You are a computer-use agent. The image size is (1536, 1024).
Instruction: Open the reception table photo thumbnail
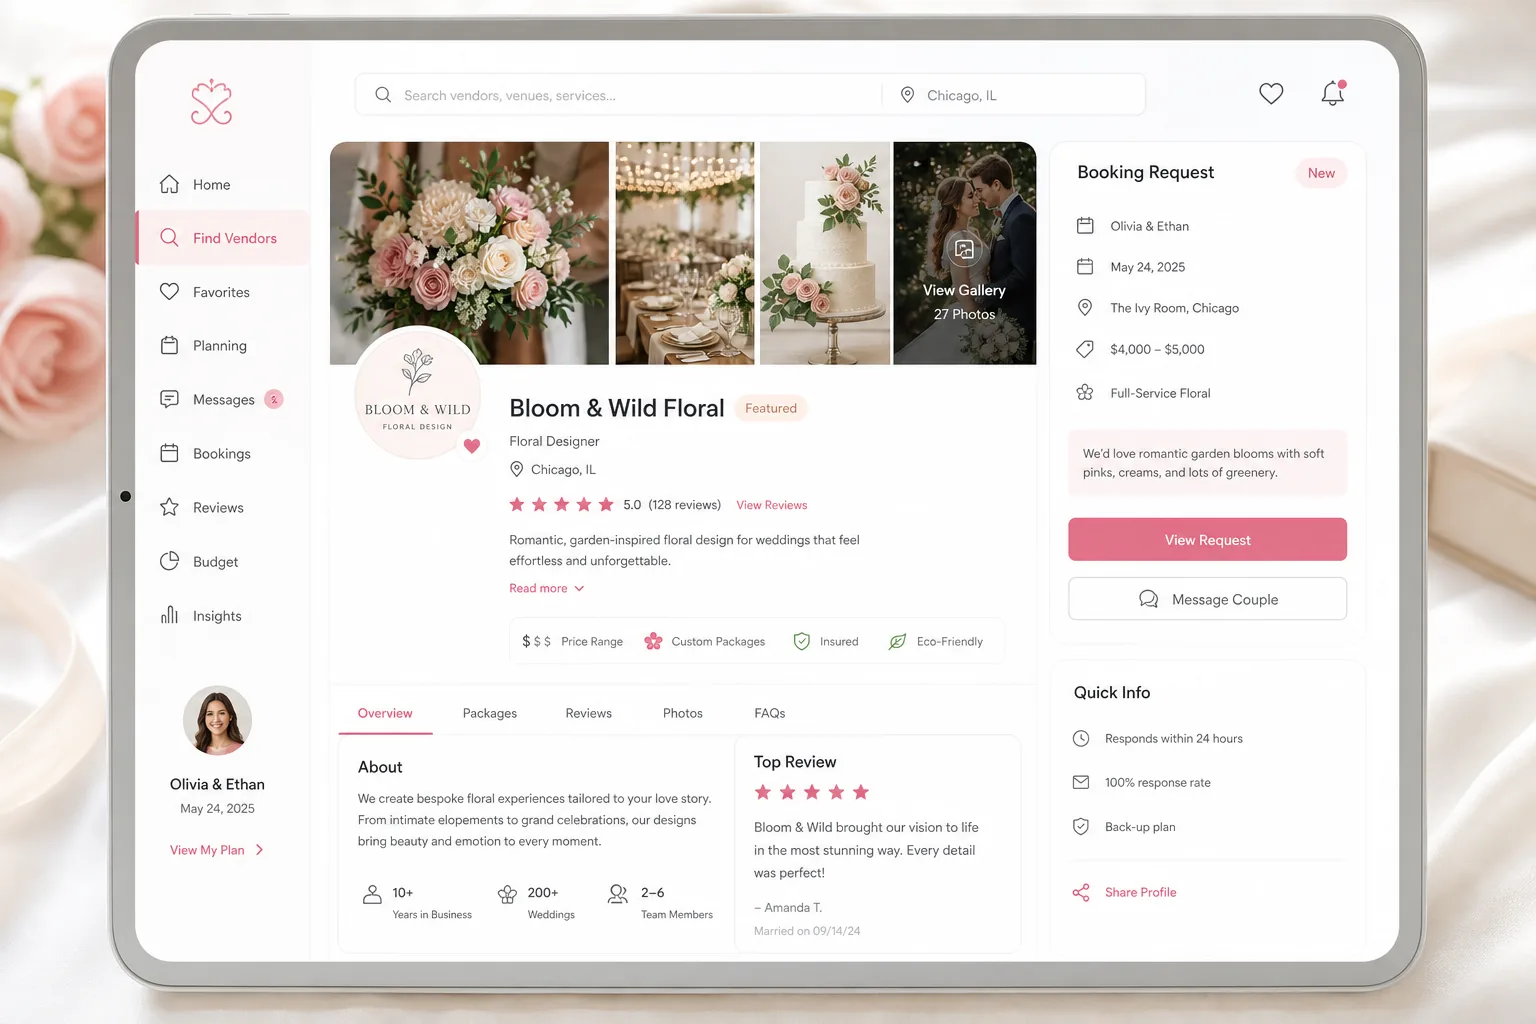pyautogui.click(x=685, y=253)
